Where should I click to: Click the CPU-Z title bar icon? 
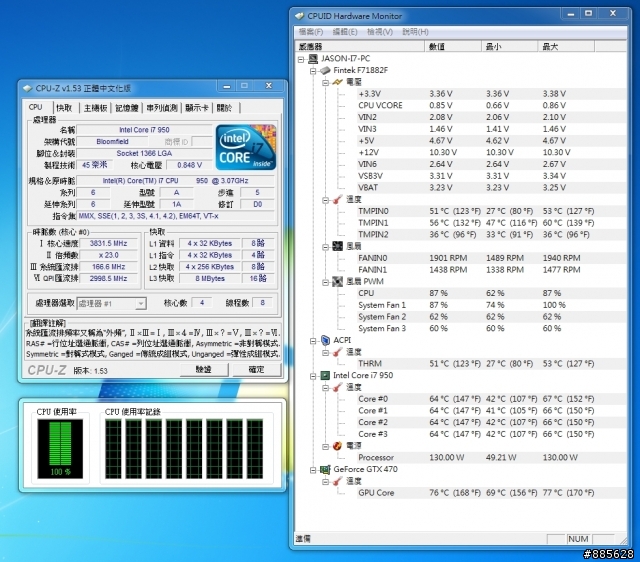click(x=28, y=88)
